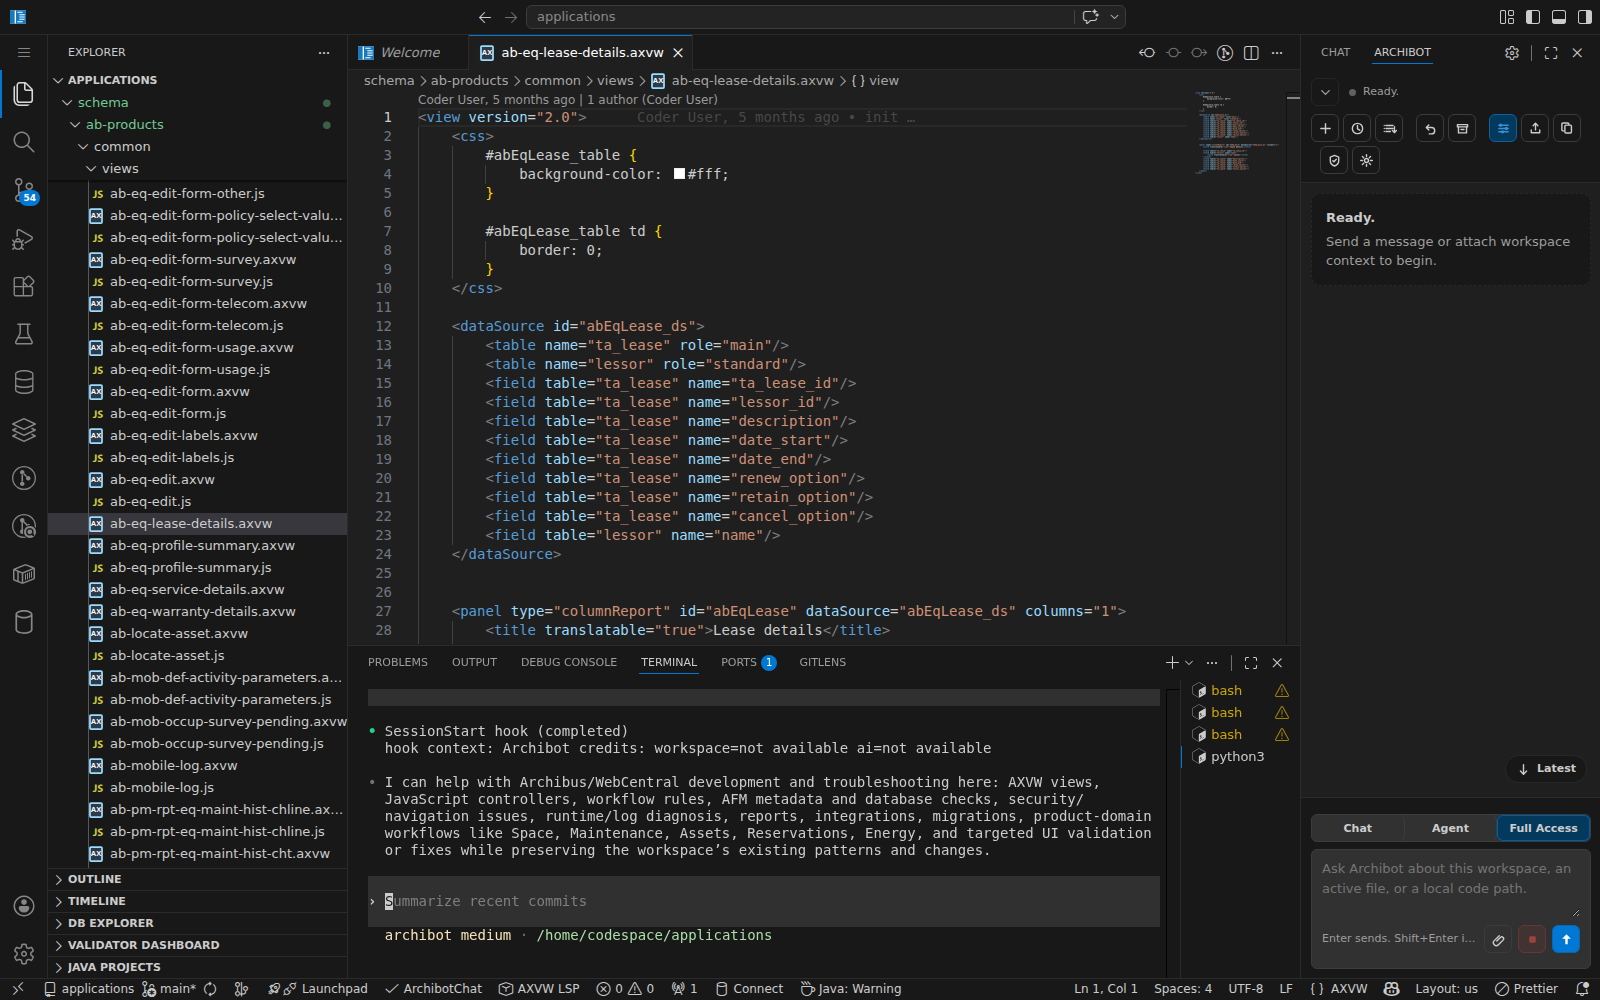Select Chat mode in Archibot
Image resolution: width=1600 pixels, height=1000 pixels.
click(x=1358, y=828)
